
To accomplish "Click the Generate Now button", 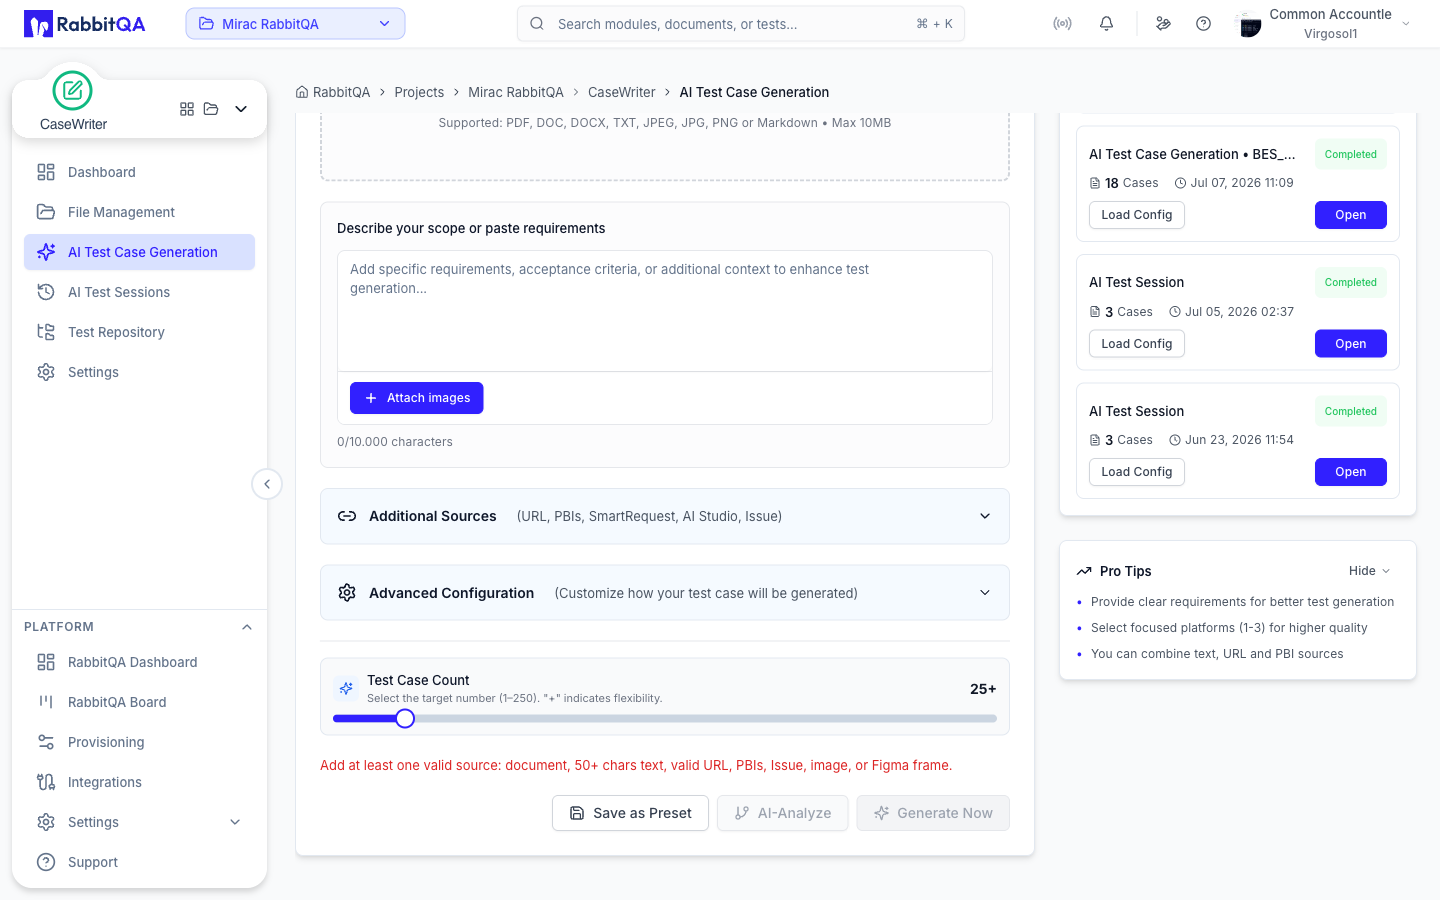I will 933,813.
